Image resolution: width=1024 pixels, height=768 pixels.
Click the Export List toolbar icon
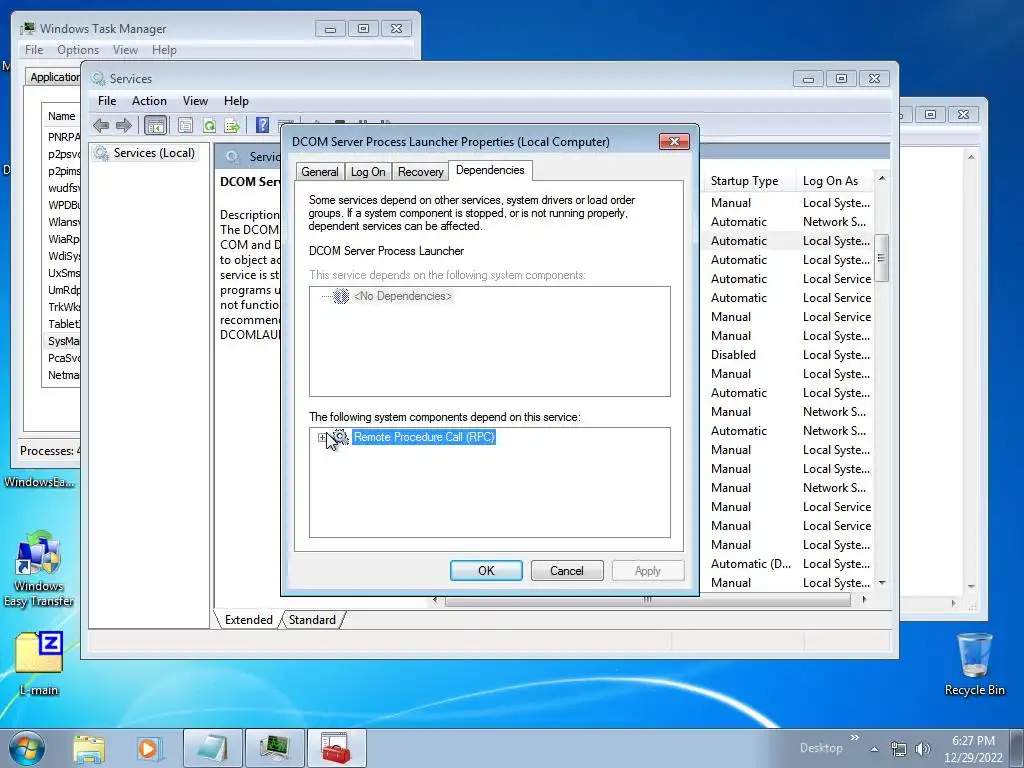[232, 125]
